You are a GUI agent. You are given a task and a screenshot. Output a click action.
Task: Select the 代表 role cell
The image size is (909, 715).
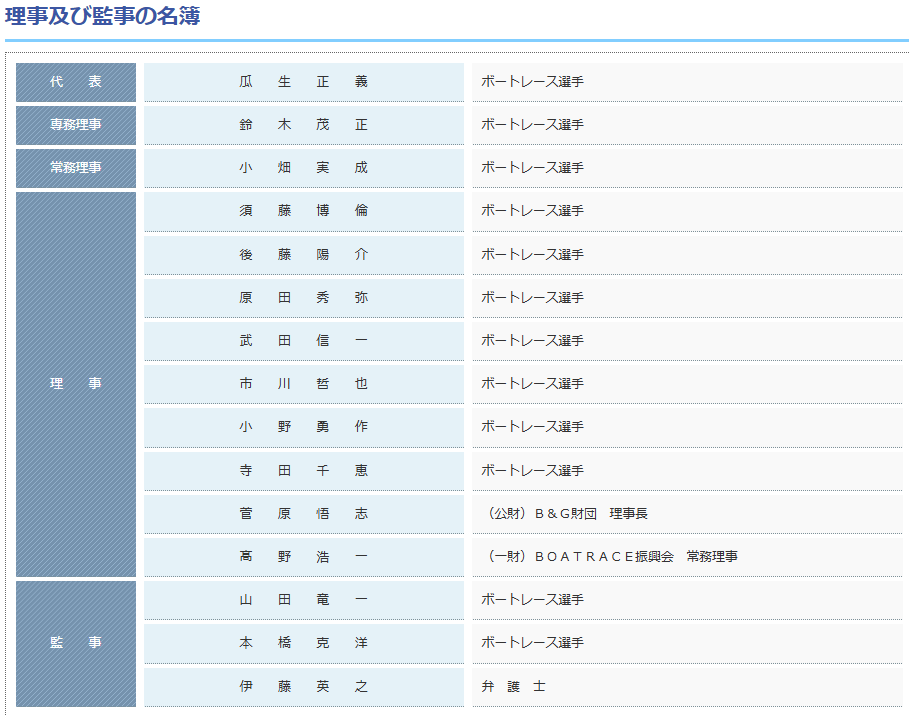(x=76, y=82)
